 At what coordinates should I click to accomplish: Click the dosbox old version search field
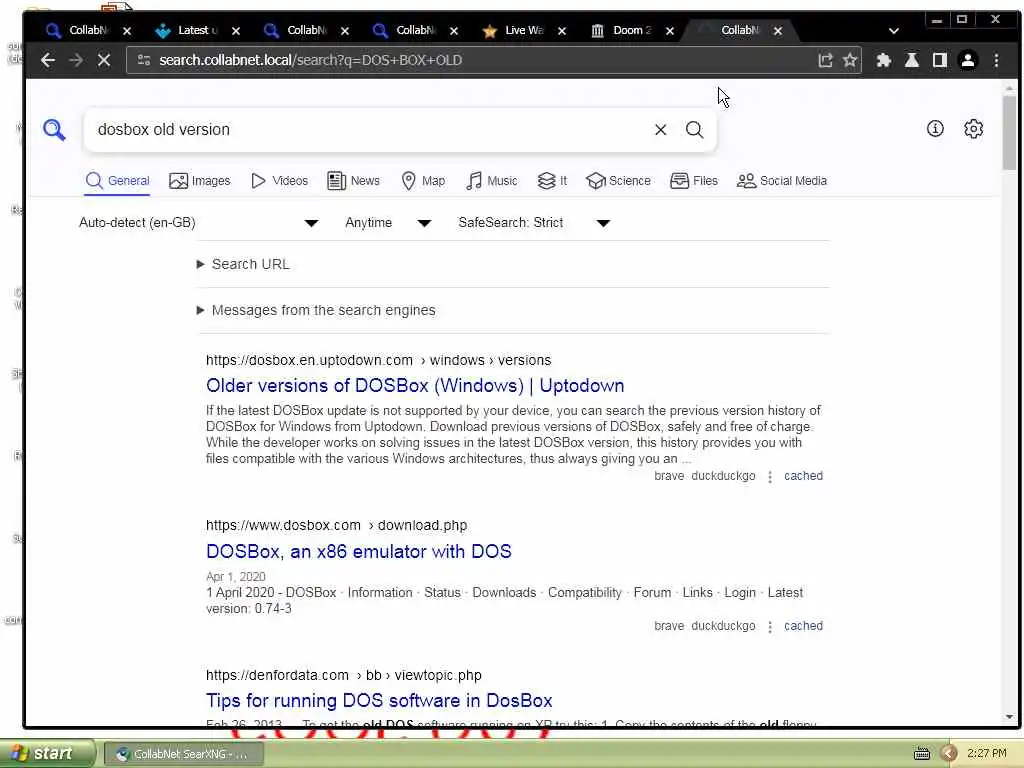coord(369,129)
